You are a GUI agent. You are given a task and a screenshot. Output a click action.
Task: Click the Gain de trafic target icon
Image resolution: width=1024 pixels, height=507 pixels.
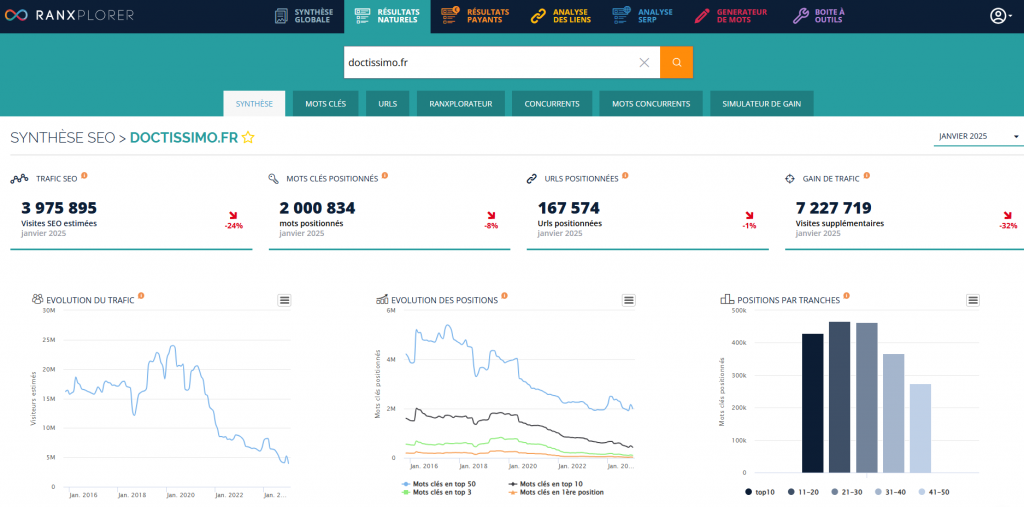tap(790, 178)
